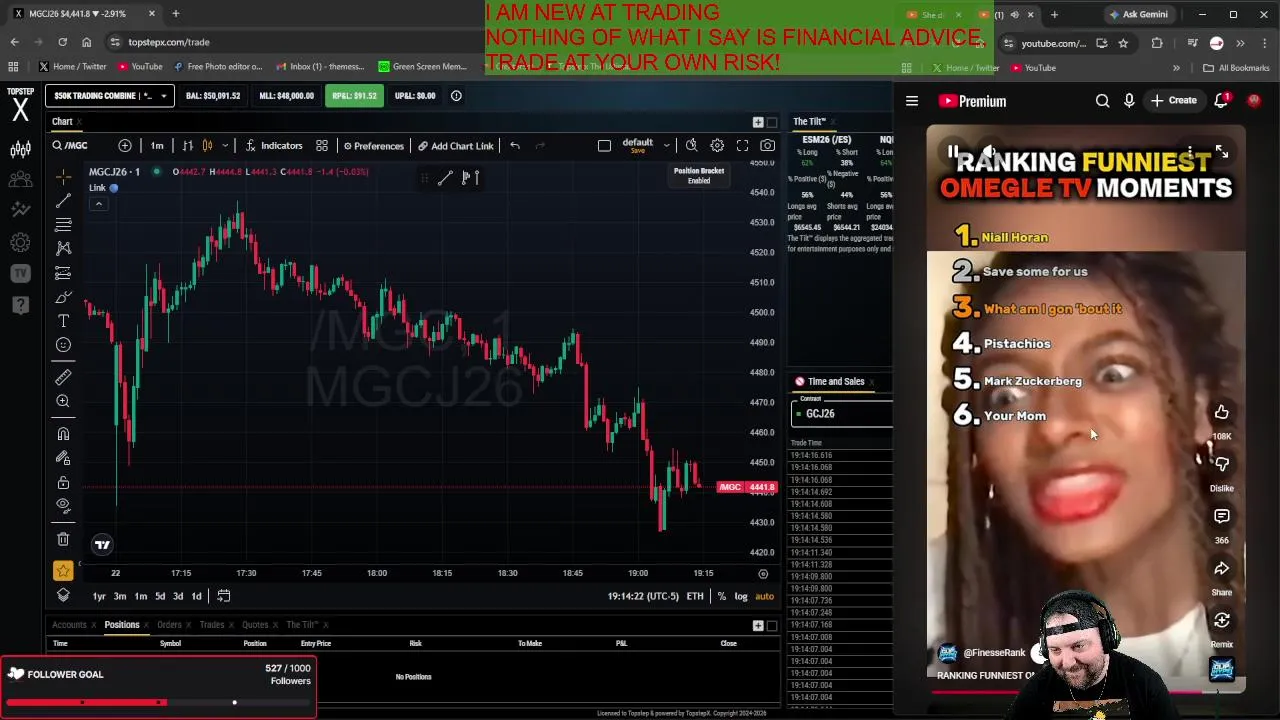Image resolution: width=1280 pixels, height=720 pixels.
Task: Select the trend line drawing tool
Action: [63, 201]
